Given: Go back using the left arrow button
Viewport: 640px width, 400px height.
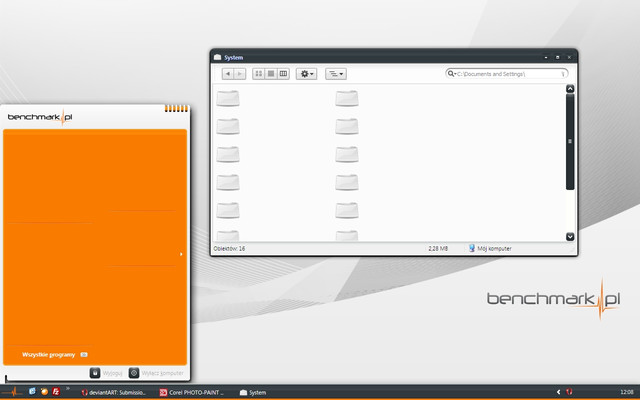Looking at the screenshot, I should pyautogui.click(x=228, y=74).
